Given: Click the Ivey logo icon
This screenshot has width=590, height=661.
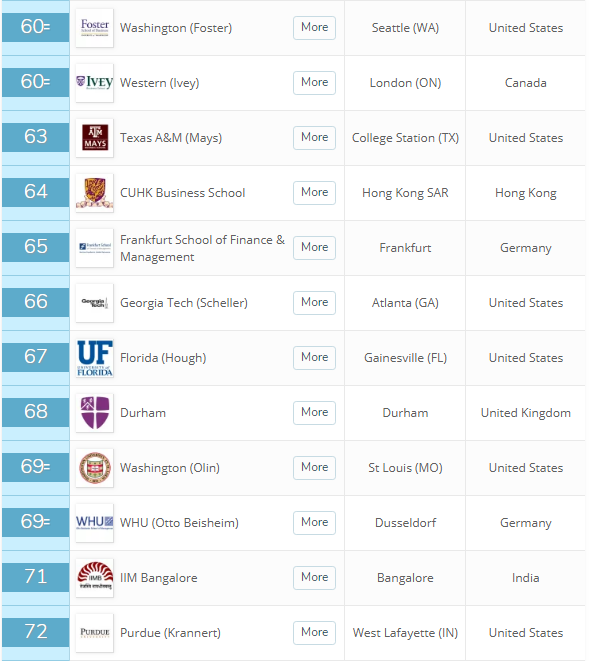Looking at the screenshot, I should [95, 83].
